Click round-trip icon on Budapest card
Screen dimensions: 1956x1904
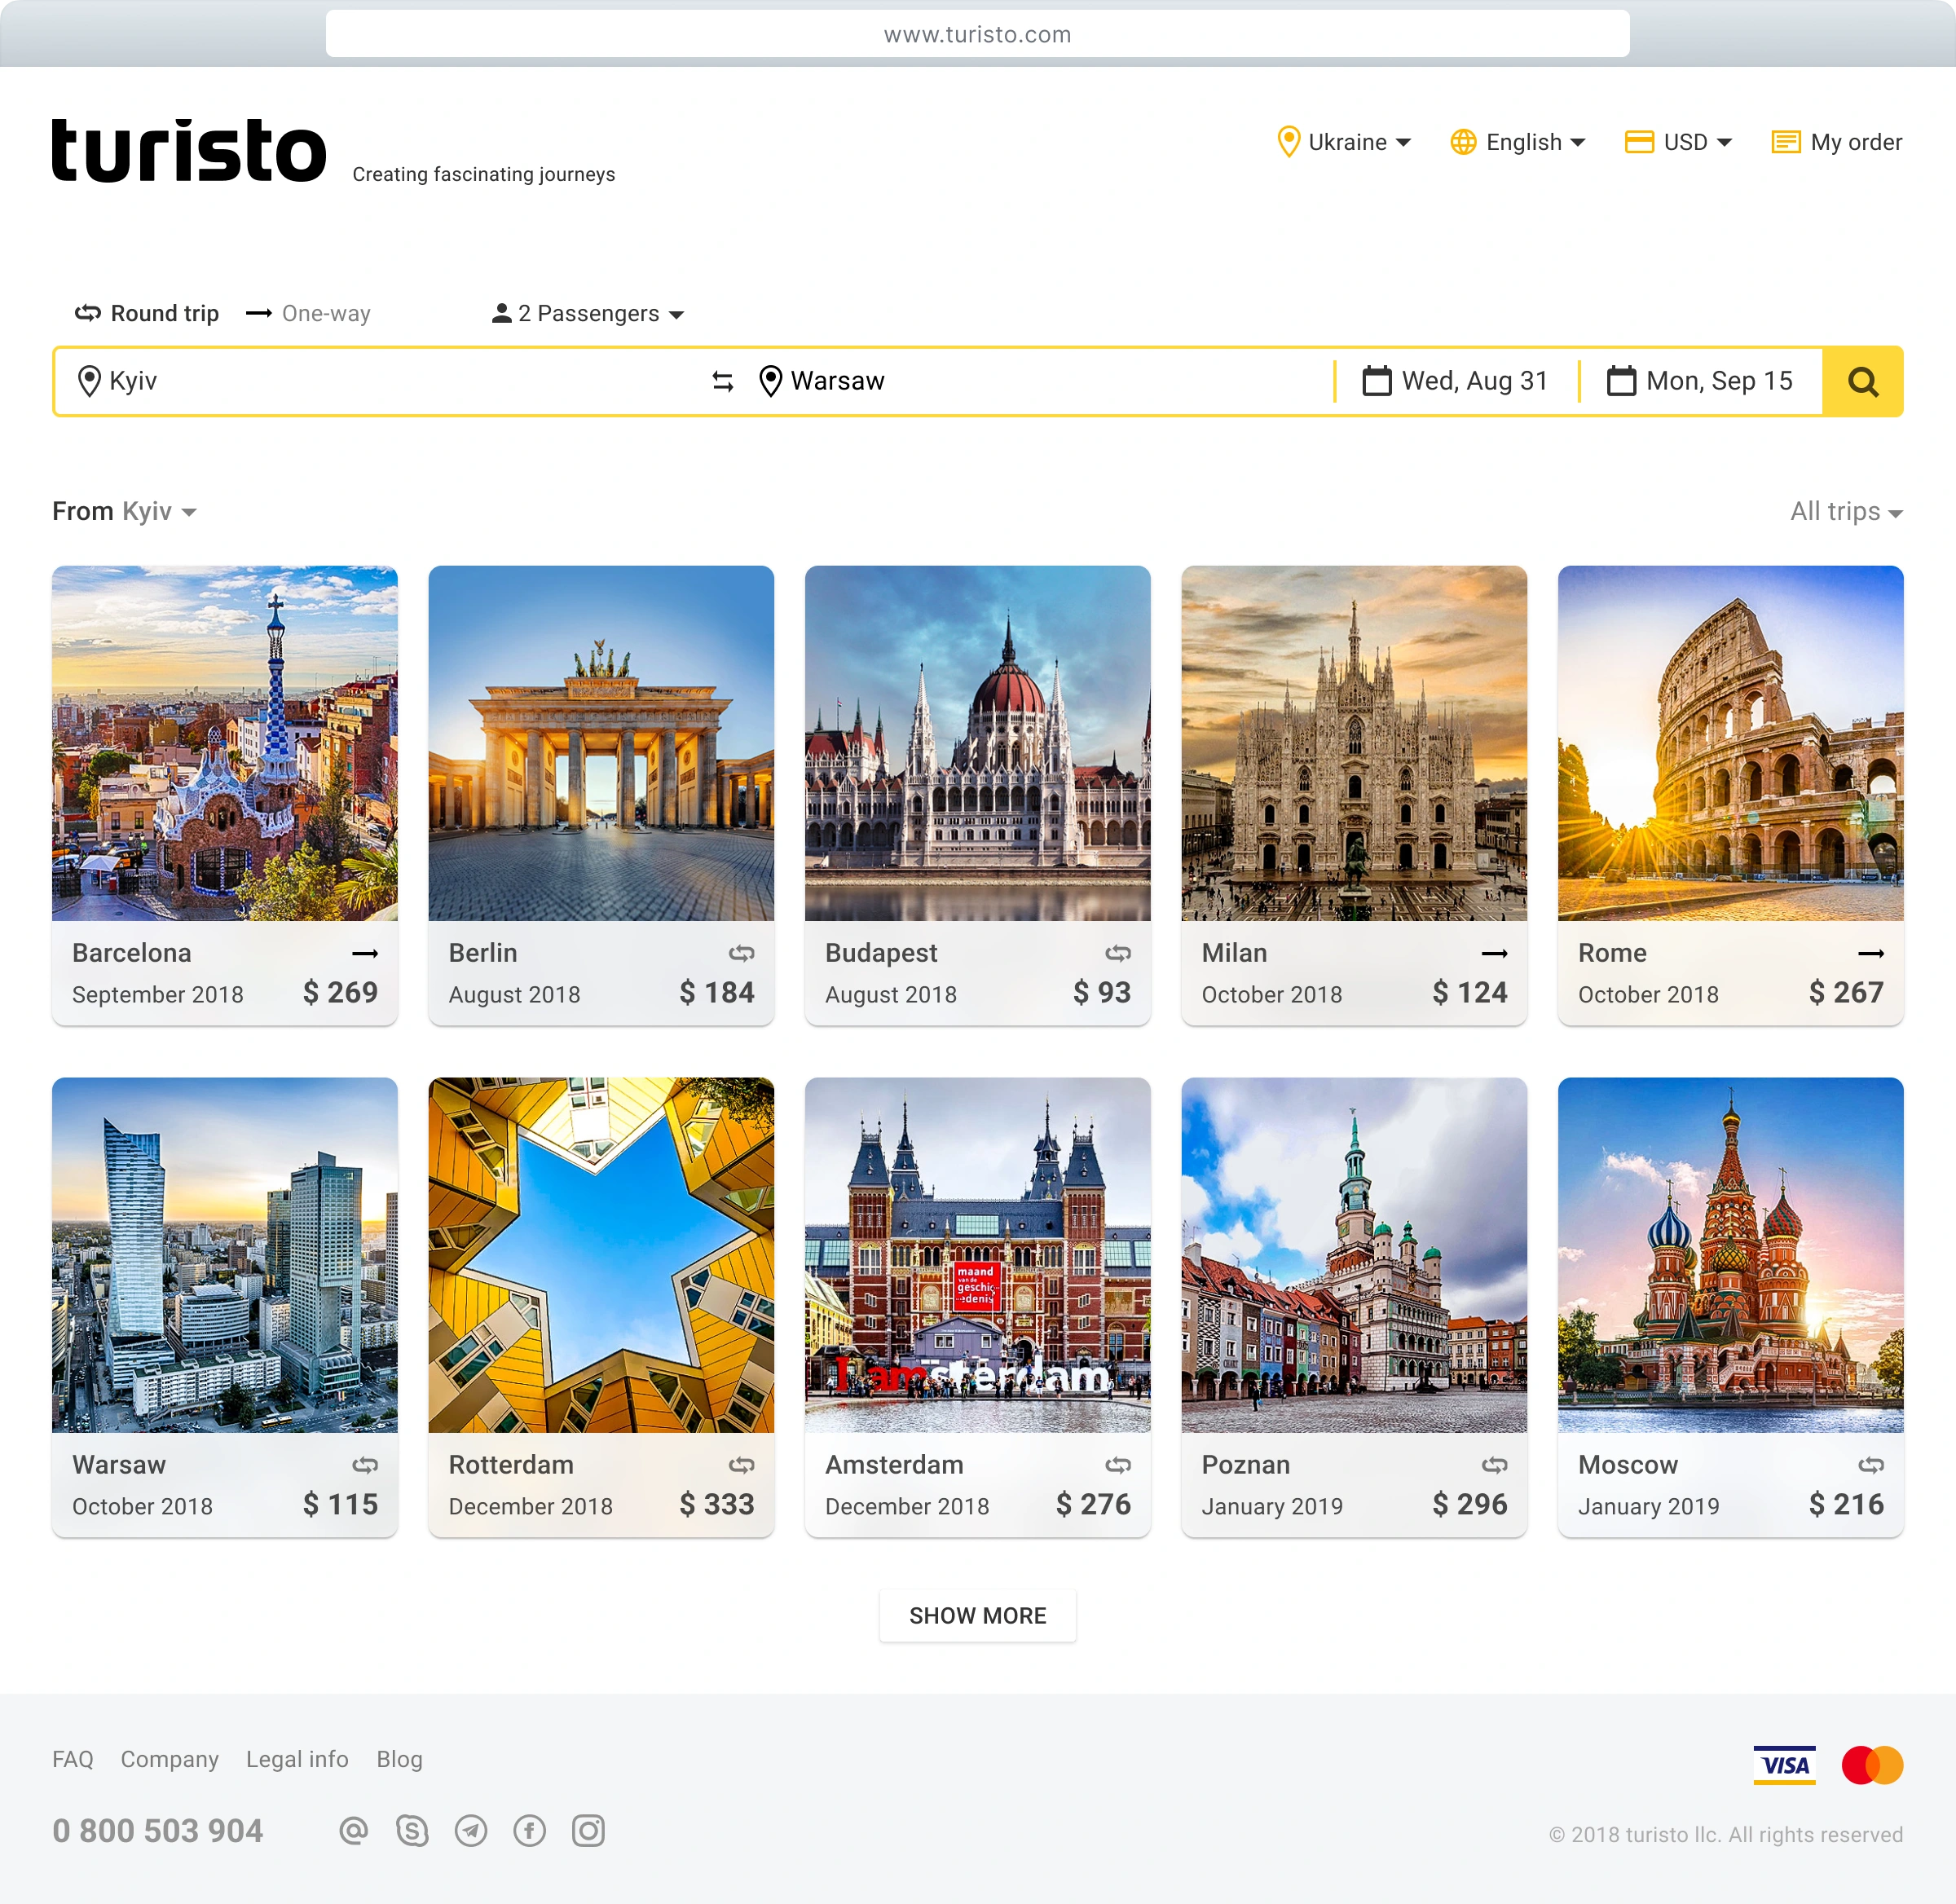point(1118,953)
